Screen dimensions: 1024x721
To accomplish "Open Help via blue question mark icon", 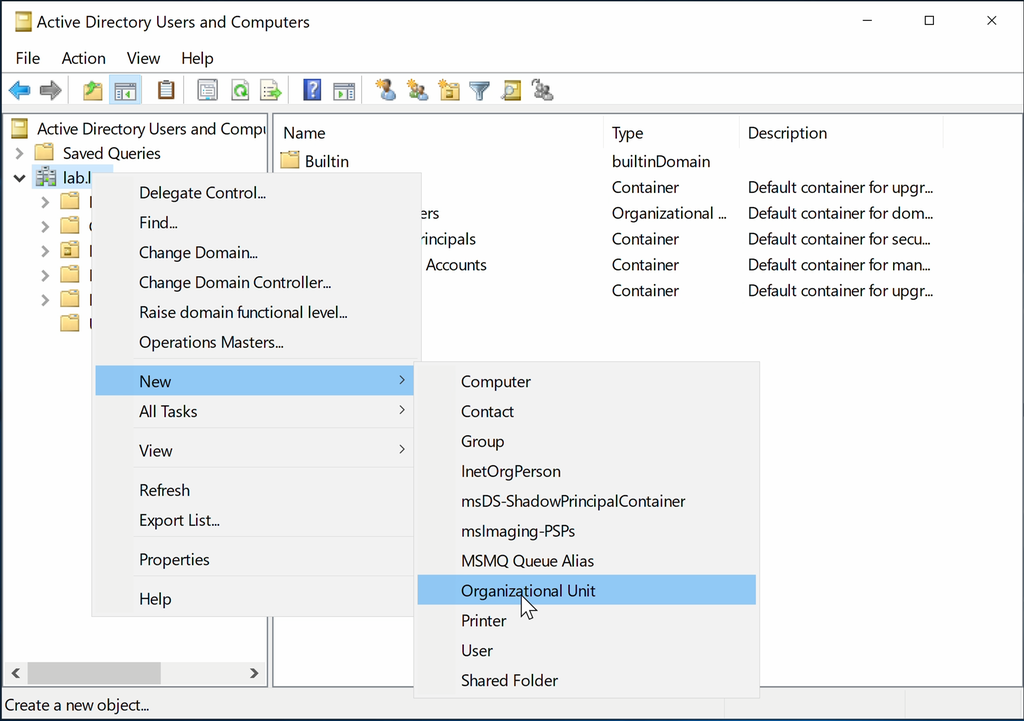I will [312, 90].
